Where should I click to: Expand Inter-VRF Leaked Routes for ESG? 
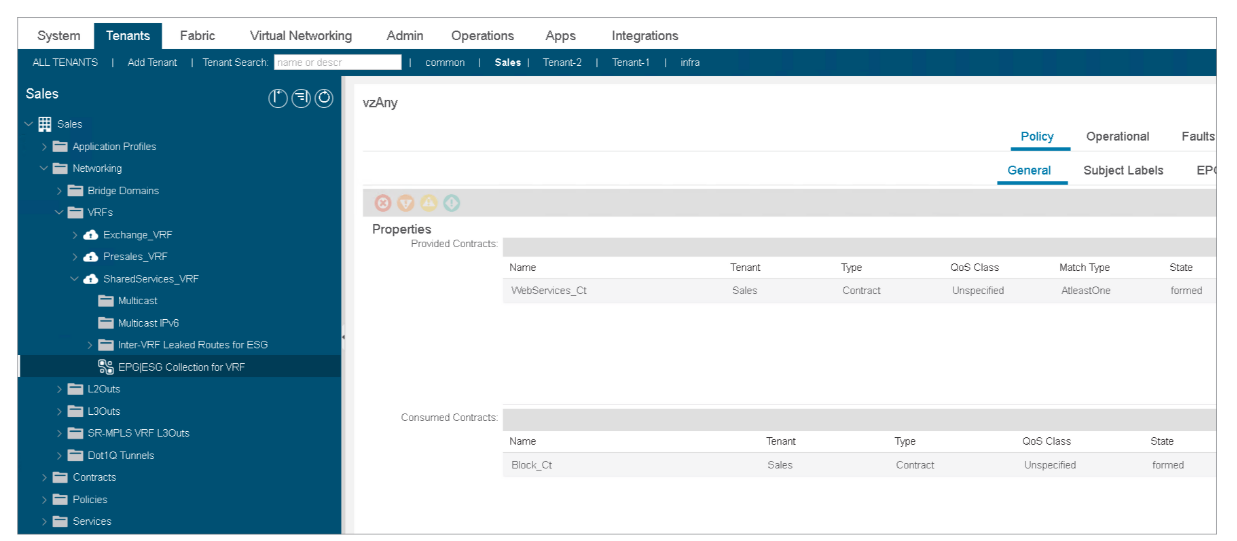coord(90,345)
